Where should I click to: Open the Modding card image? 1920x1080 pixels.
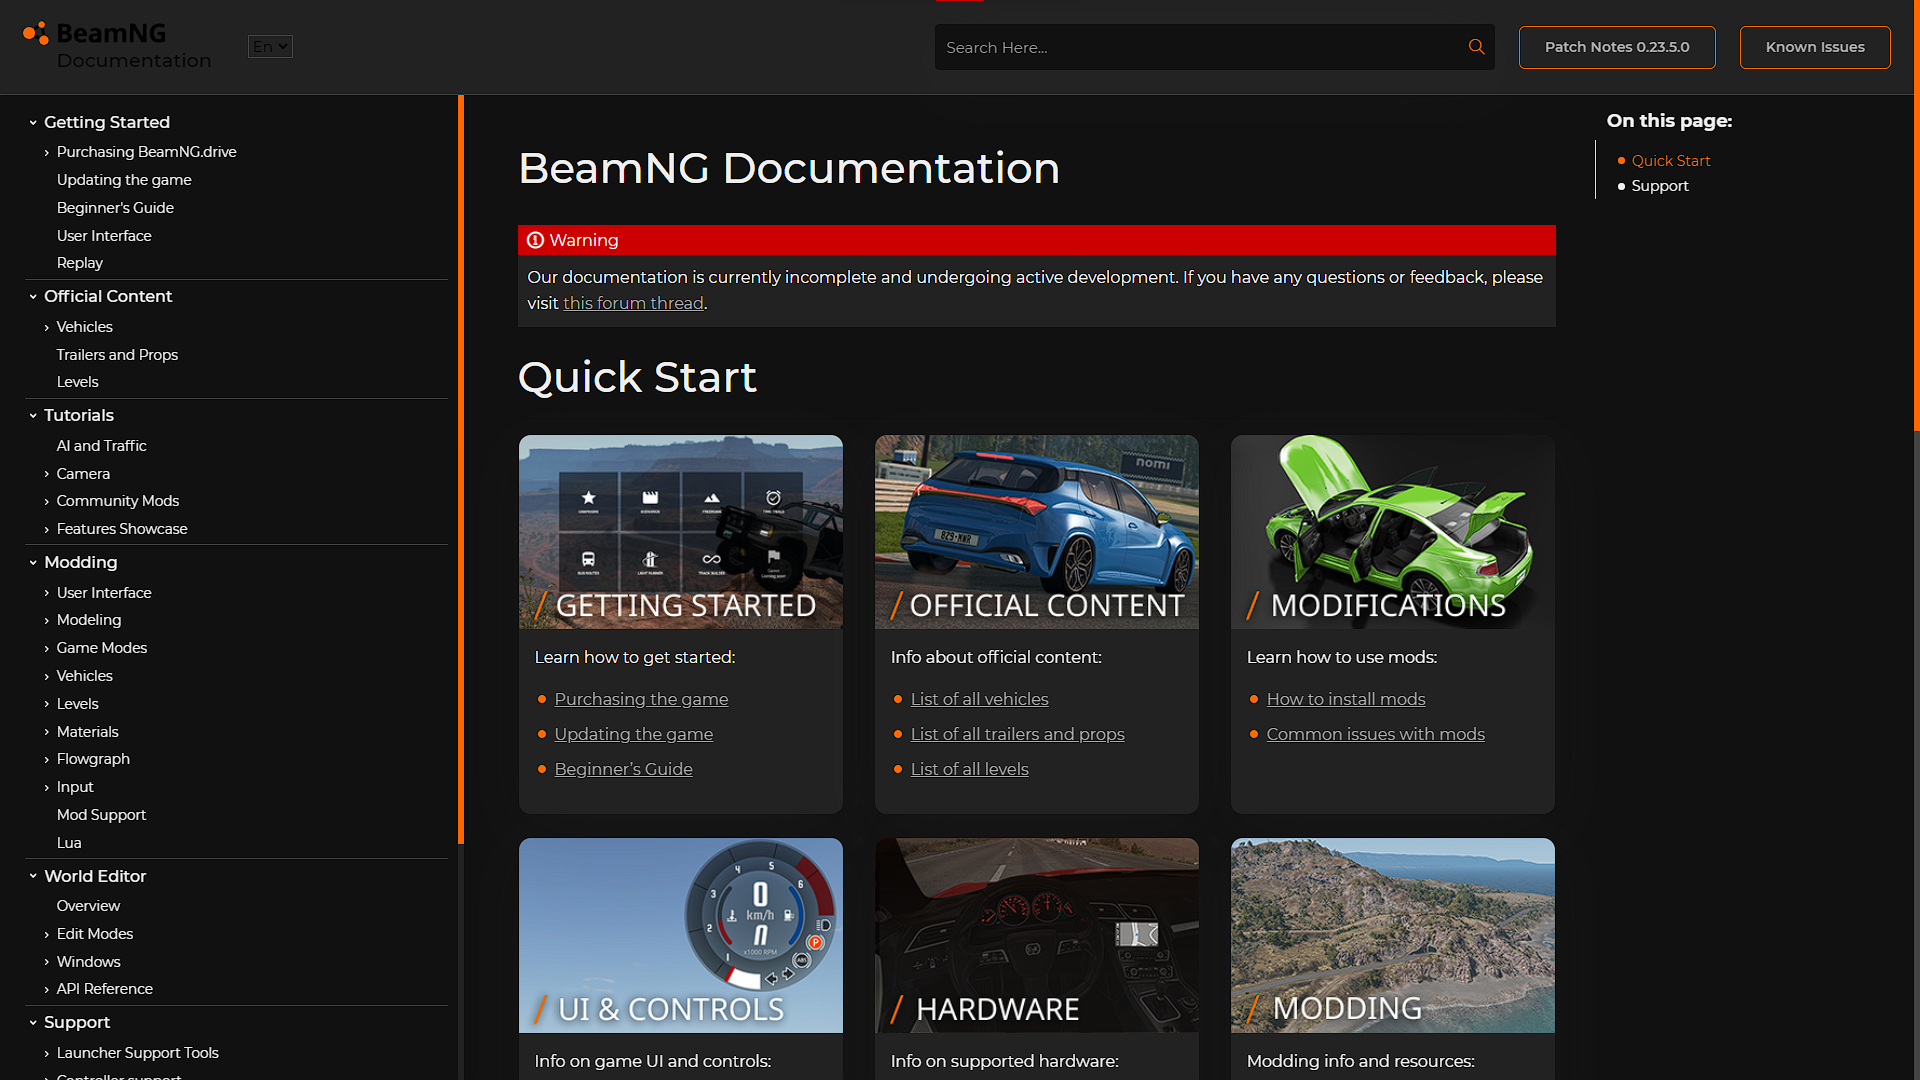coord(1392,934)
